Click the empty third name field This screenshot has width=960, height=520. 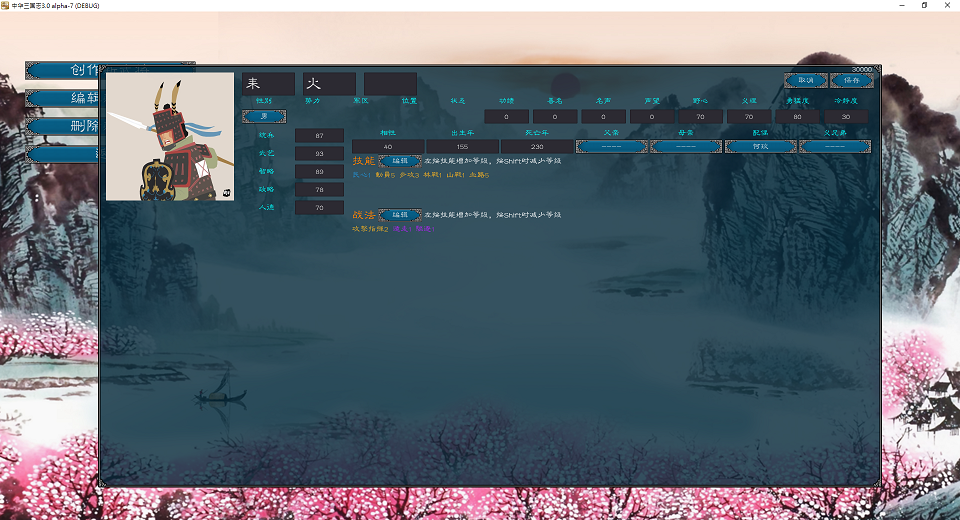pyautogui.click(x=390, y=84)
